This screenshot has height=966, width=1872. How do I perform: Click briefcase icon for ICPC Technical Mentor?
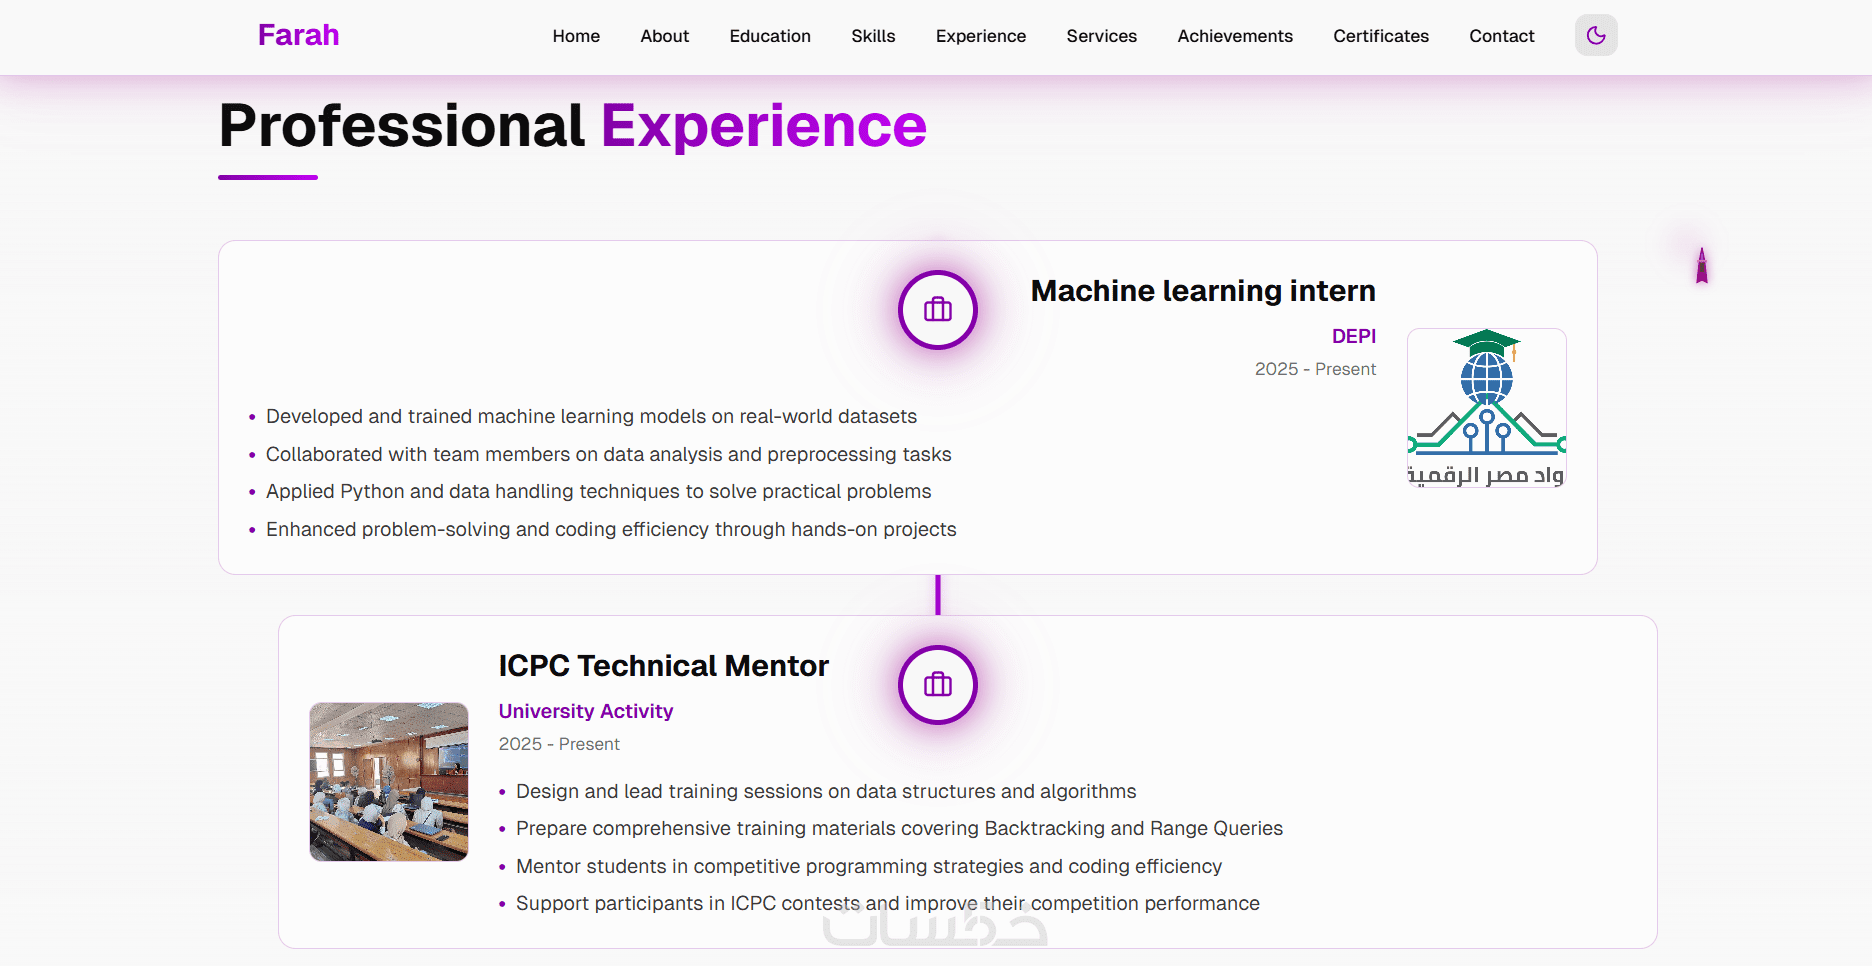pyautogui.click(x=937, y=685)
